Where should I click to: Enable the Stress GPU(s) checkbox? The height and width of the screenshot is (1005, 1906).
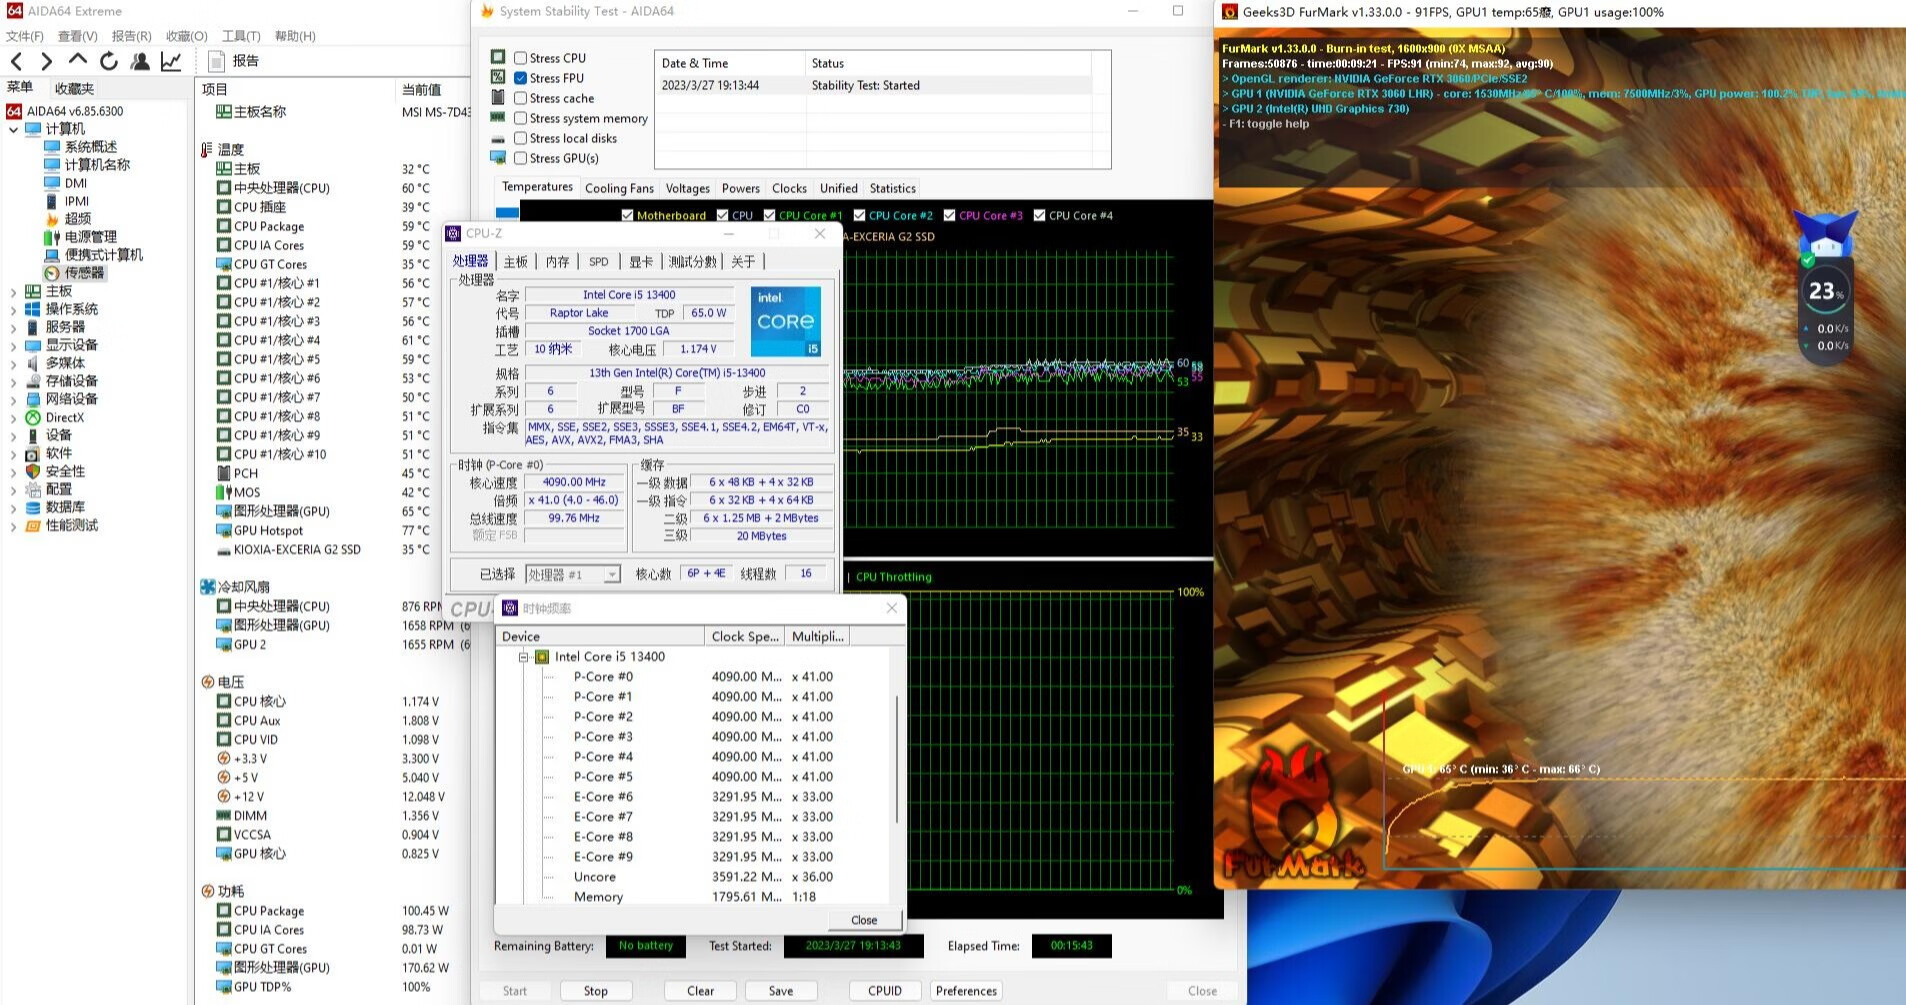pyautogui.click(x=521, y=158)
